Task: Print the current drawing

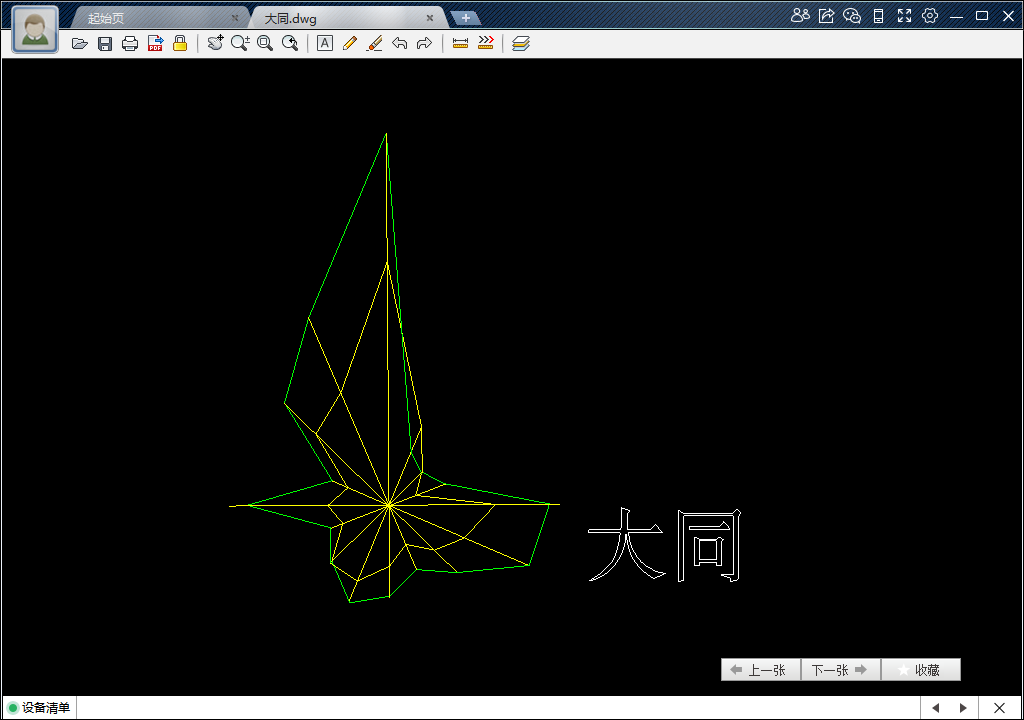Action: tap(130, 44)
